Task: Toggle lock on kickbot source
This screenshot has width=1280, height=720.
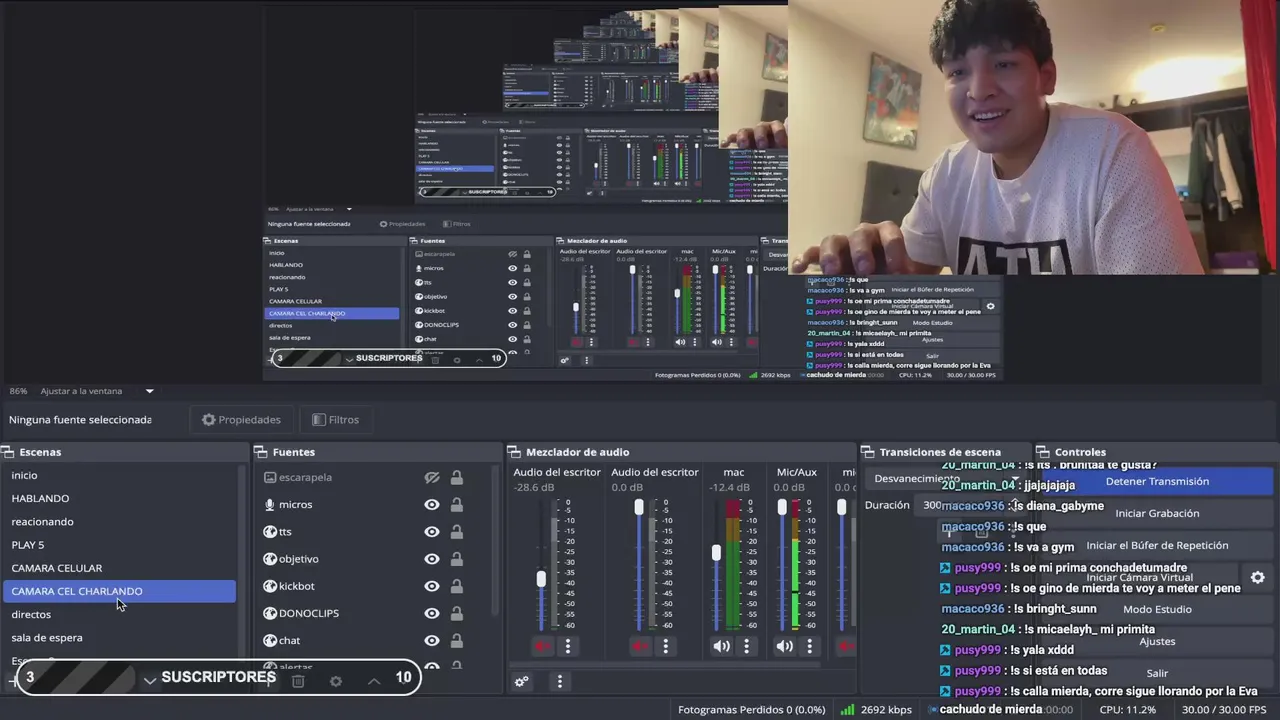Action: 457,586
